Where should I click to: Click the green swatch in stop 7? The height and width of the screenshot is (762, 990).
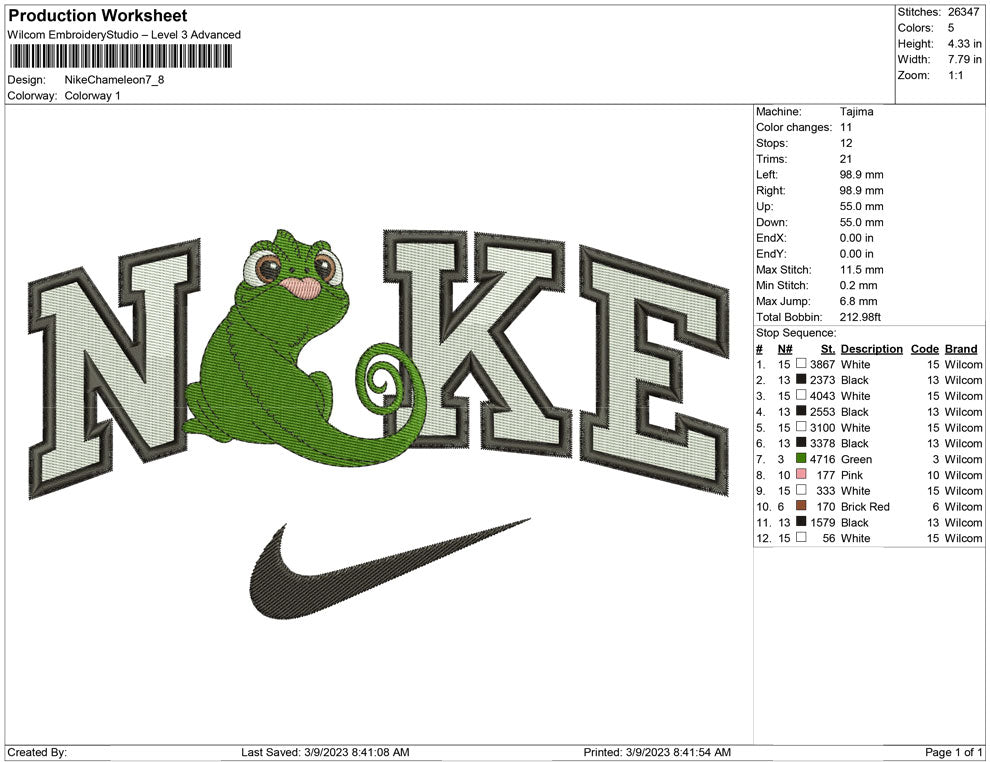801,458
